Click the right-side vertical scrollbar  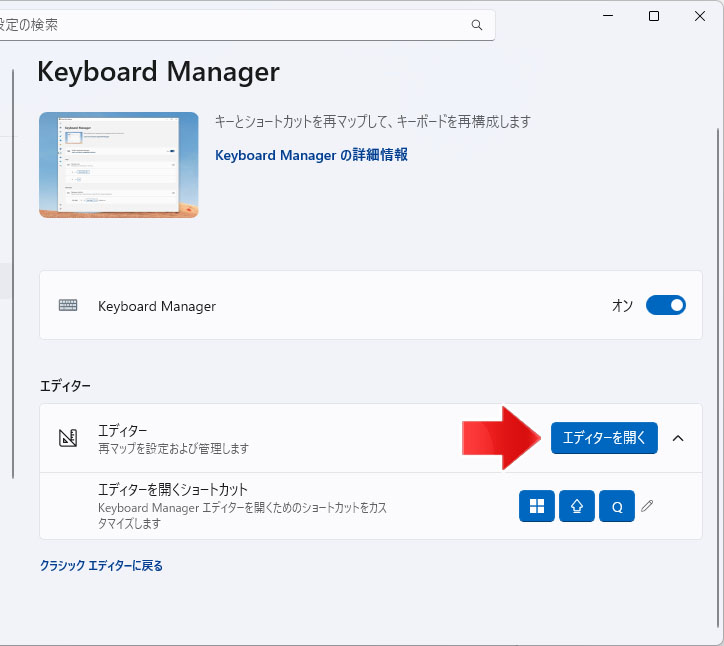tap(718, 379)
